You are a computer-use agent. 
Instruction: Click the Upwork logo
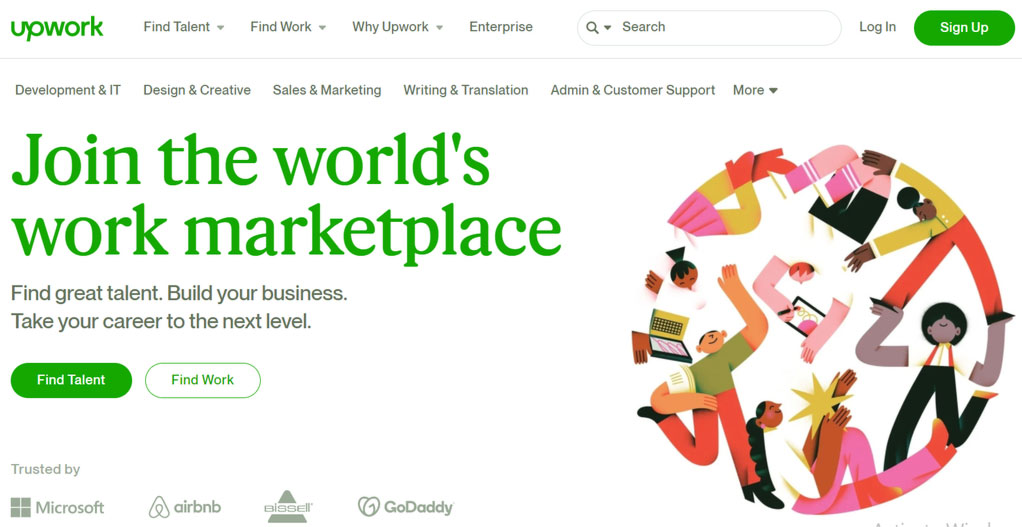coord(57,28)
